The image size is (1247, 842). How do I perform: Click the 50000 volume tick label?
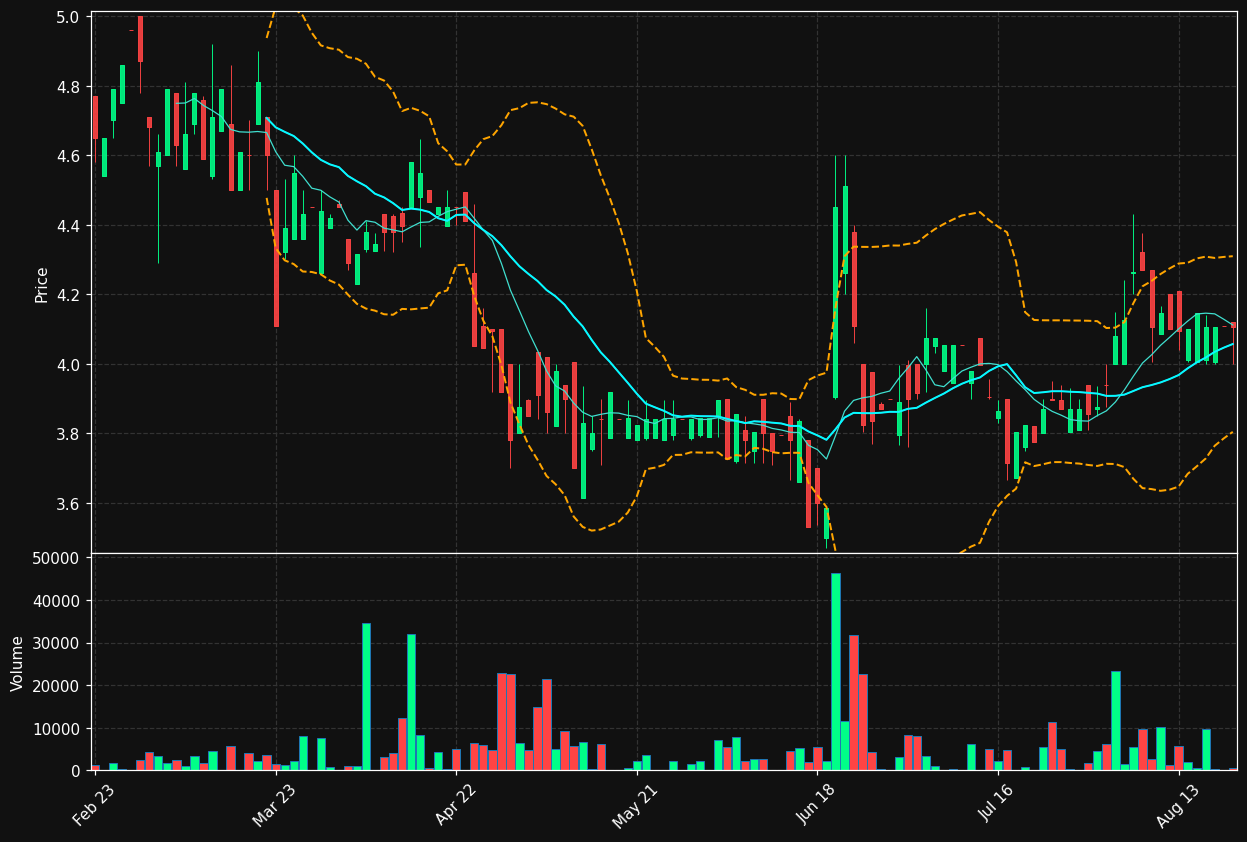click(58, 558)
